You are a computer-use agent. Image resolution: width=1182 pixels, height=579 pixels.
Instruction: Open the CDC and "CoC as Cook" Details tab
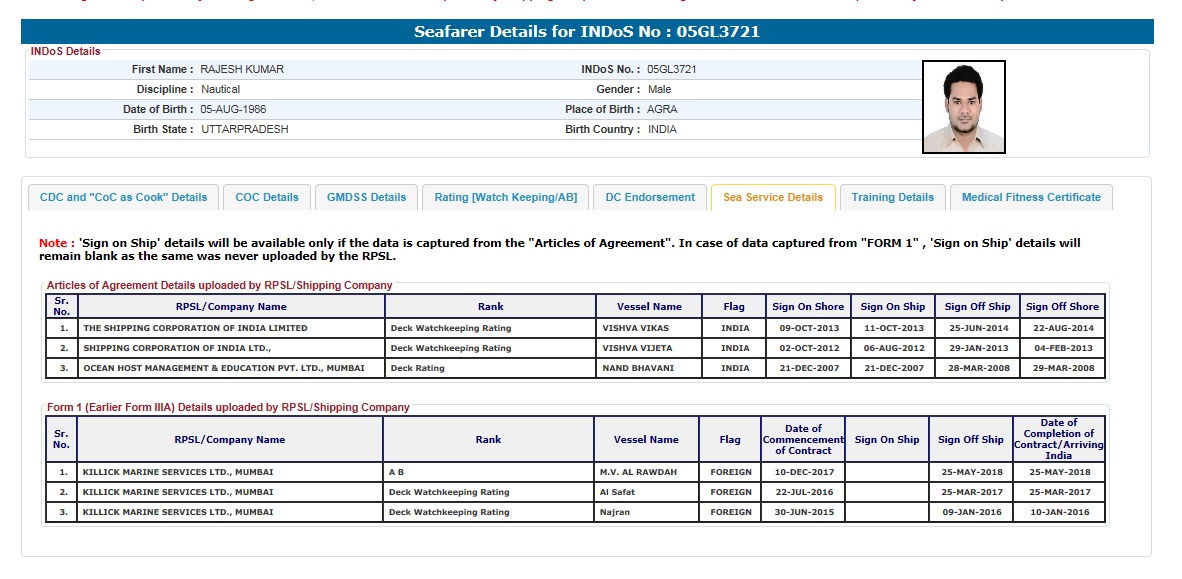pos(123,197)
